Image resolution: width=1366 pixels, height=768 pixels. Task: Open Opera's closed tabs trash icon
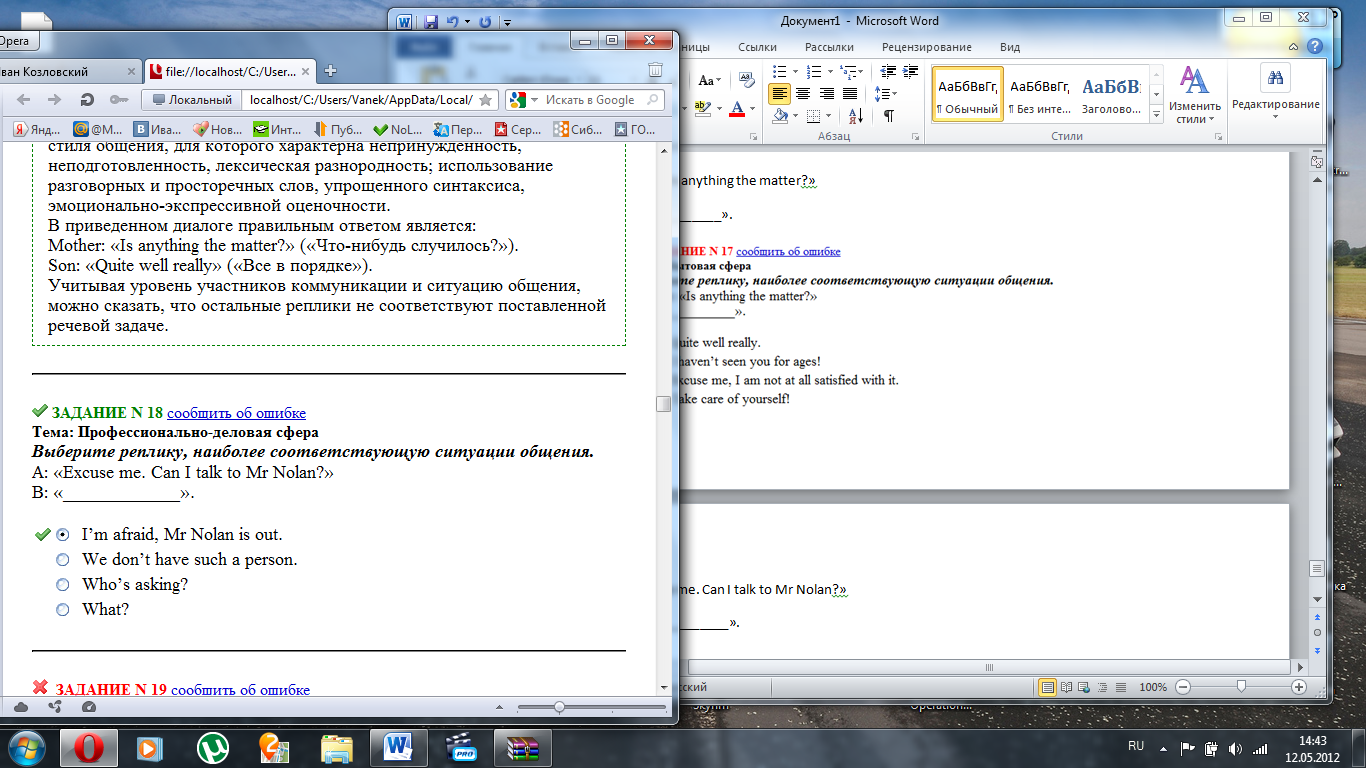point(655,70)
